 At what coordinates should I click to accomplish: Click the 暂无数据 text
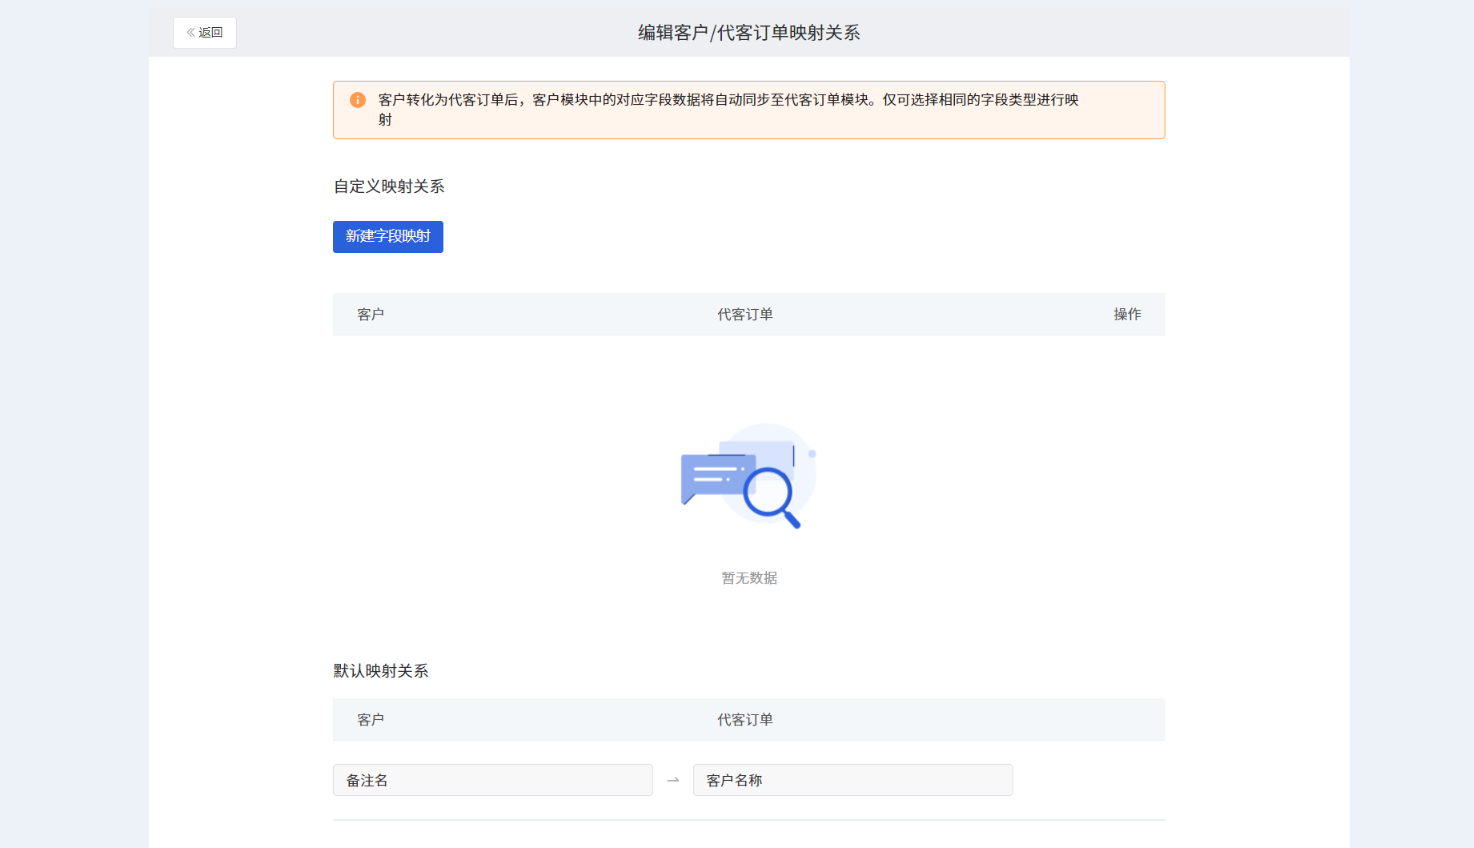tap(749, 578)
